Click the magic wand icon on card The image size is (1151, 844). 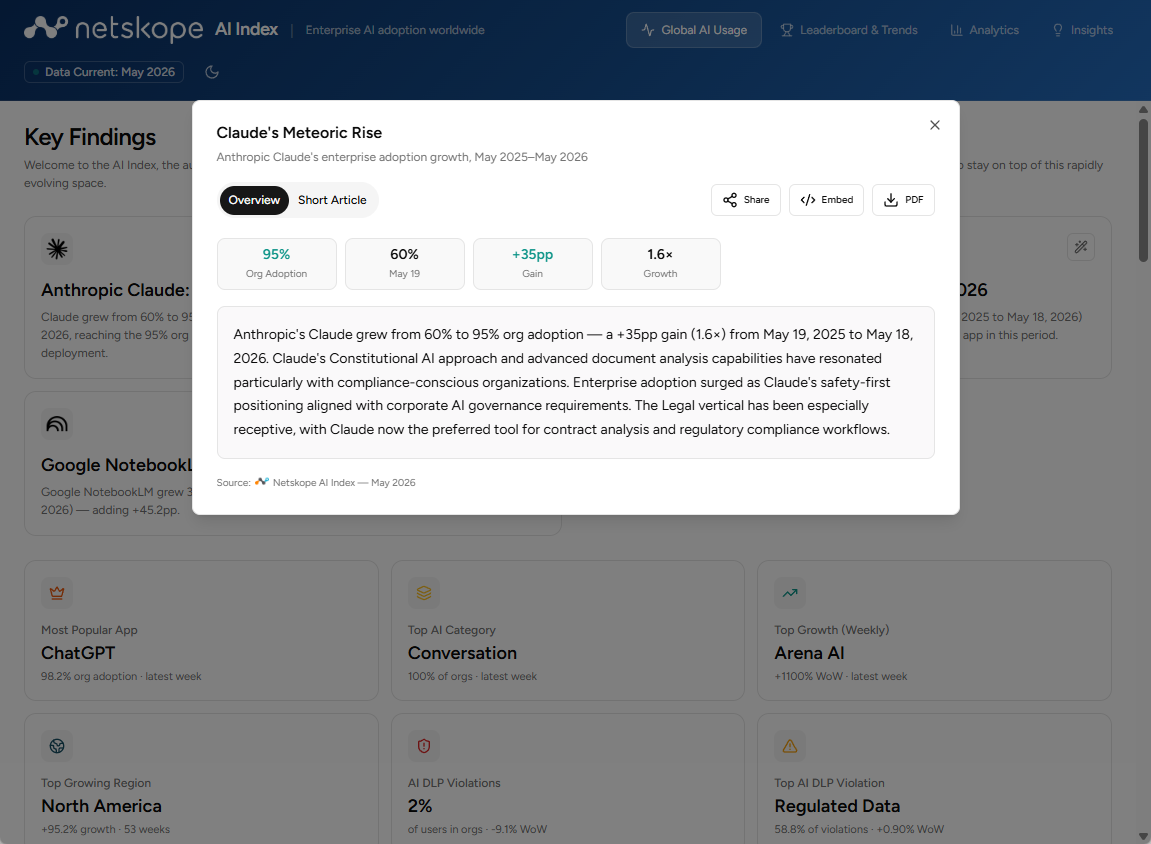(1081, 247)
